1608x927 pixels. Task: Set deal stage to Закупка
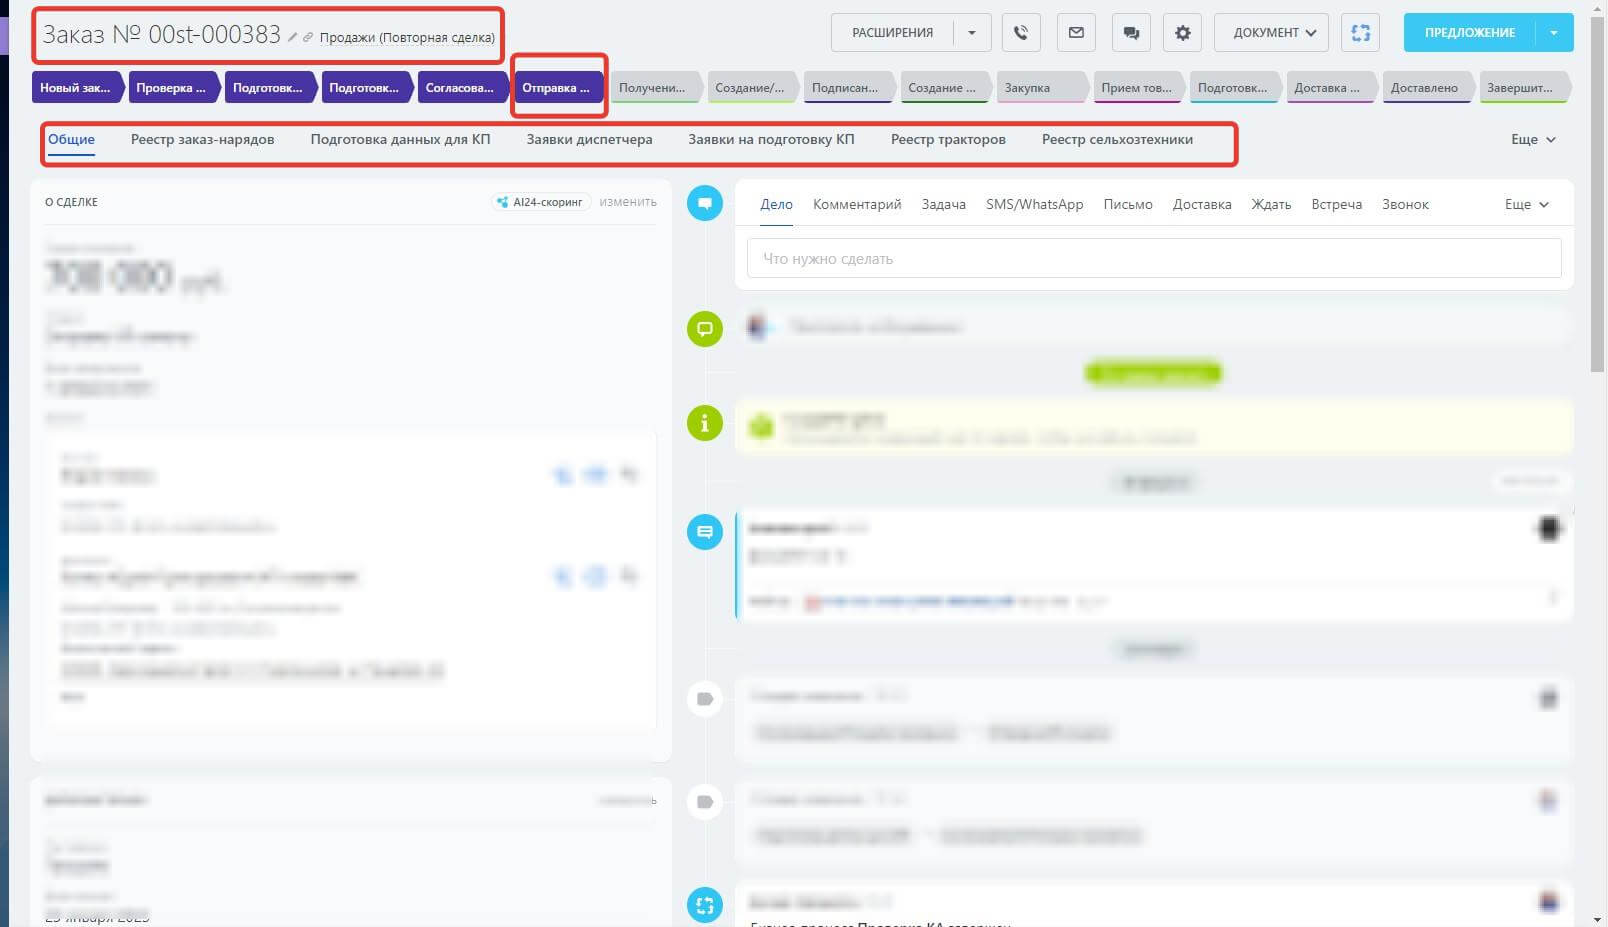click(x=1028, y=88)
